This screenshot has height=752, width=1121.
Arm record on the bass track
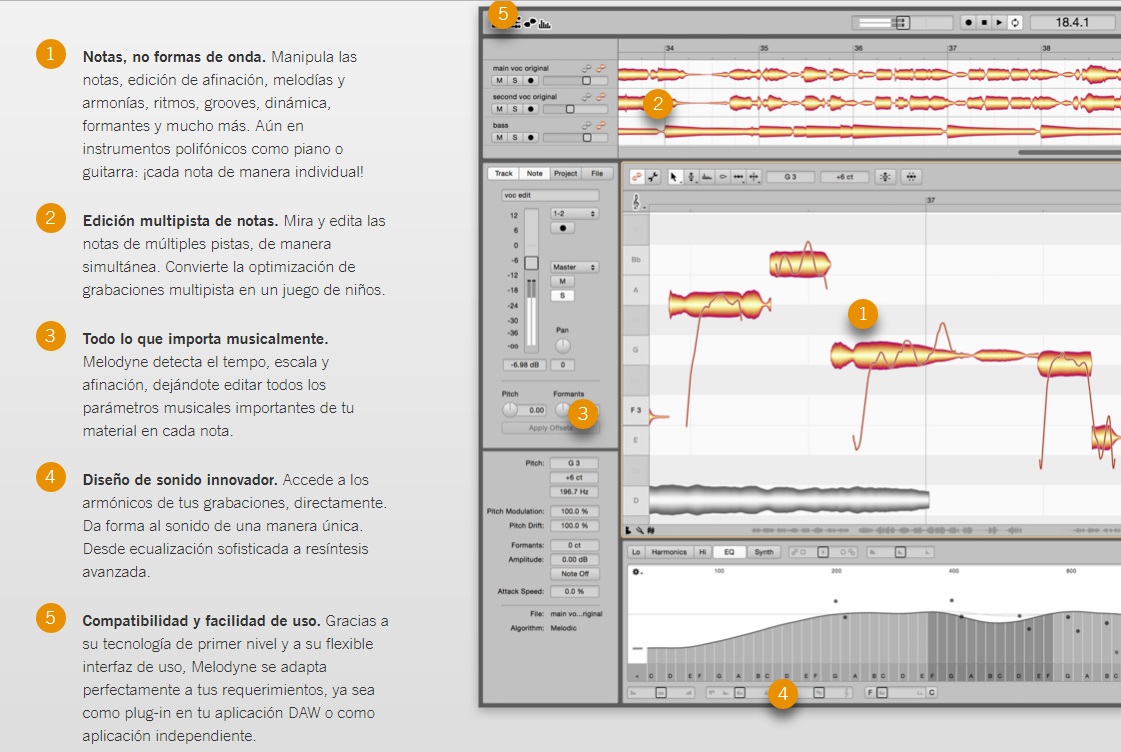click(530, 137)
